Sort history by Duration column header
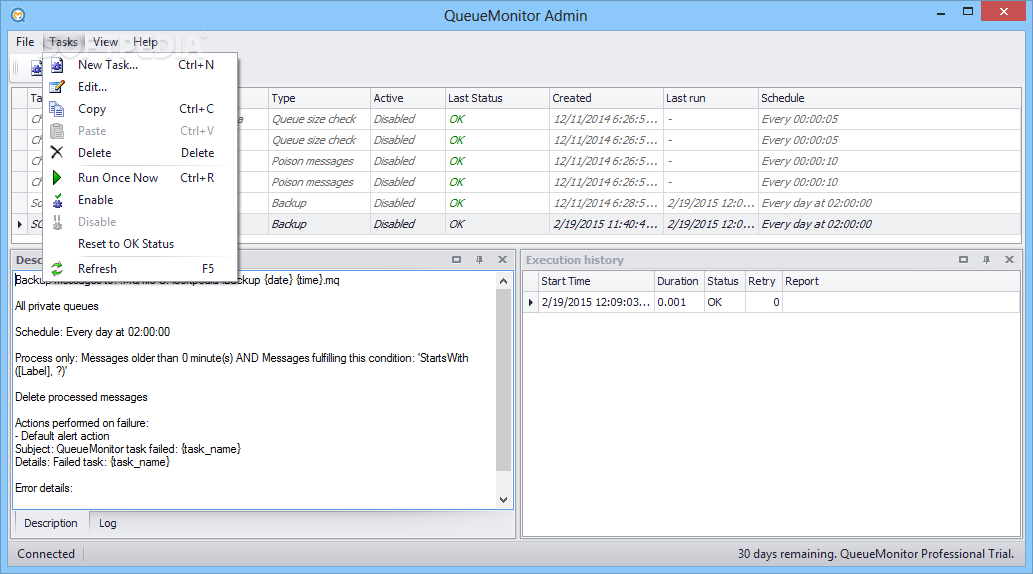 pyautogui.click(x=679, y=281)
